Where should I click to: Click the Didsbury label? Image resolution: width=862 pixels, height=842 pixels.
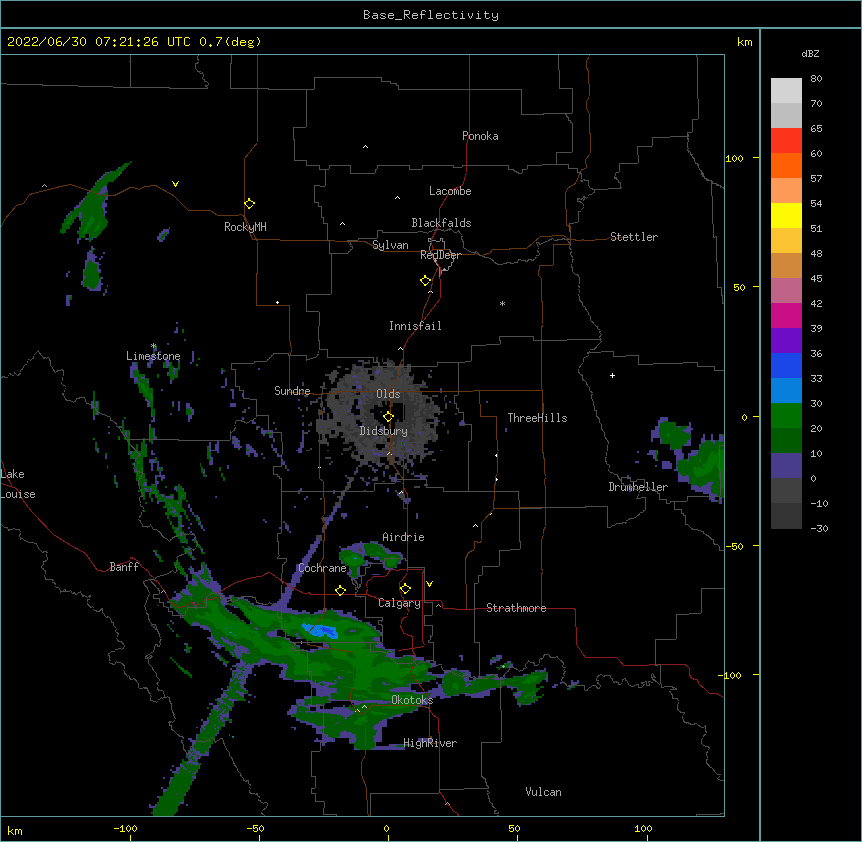(x=383, y=431)
